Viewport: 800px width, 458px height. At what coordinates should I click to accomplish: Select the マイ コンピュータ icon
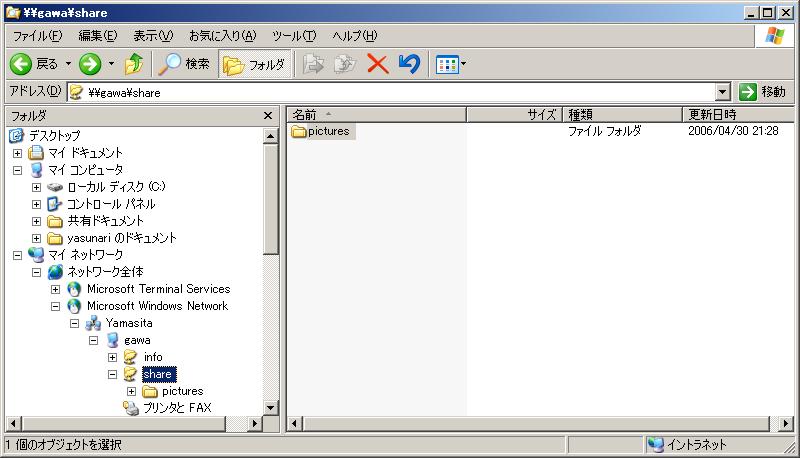tap(36, 169)
